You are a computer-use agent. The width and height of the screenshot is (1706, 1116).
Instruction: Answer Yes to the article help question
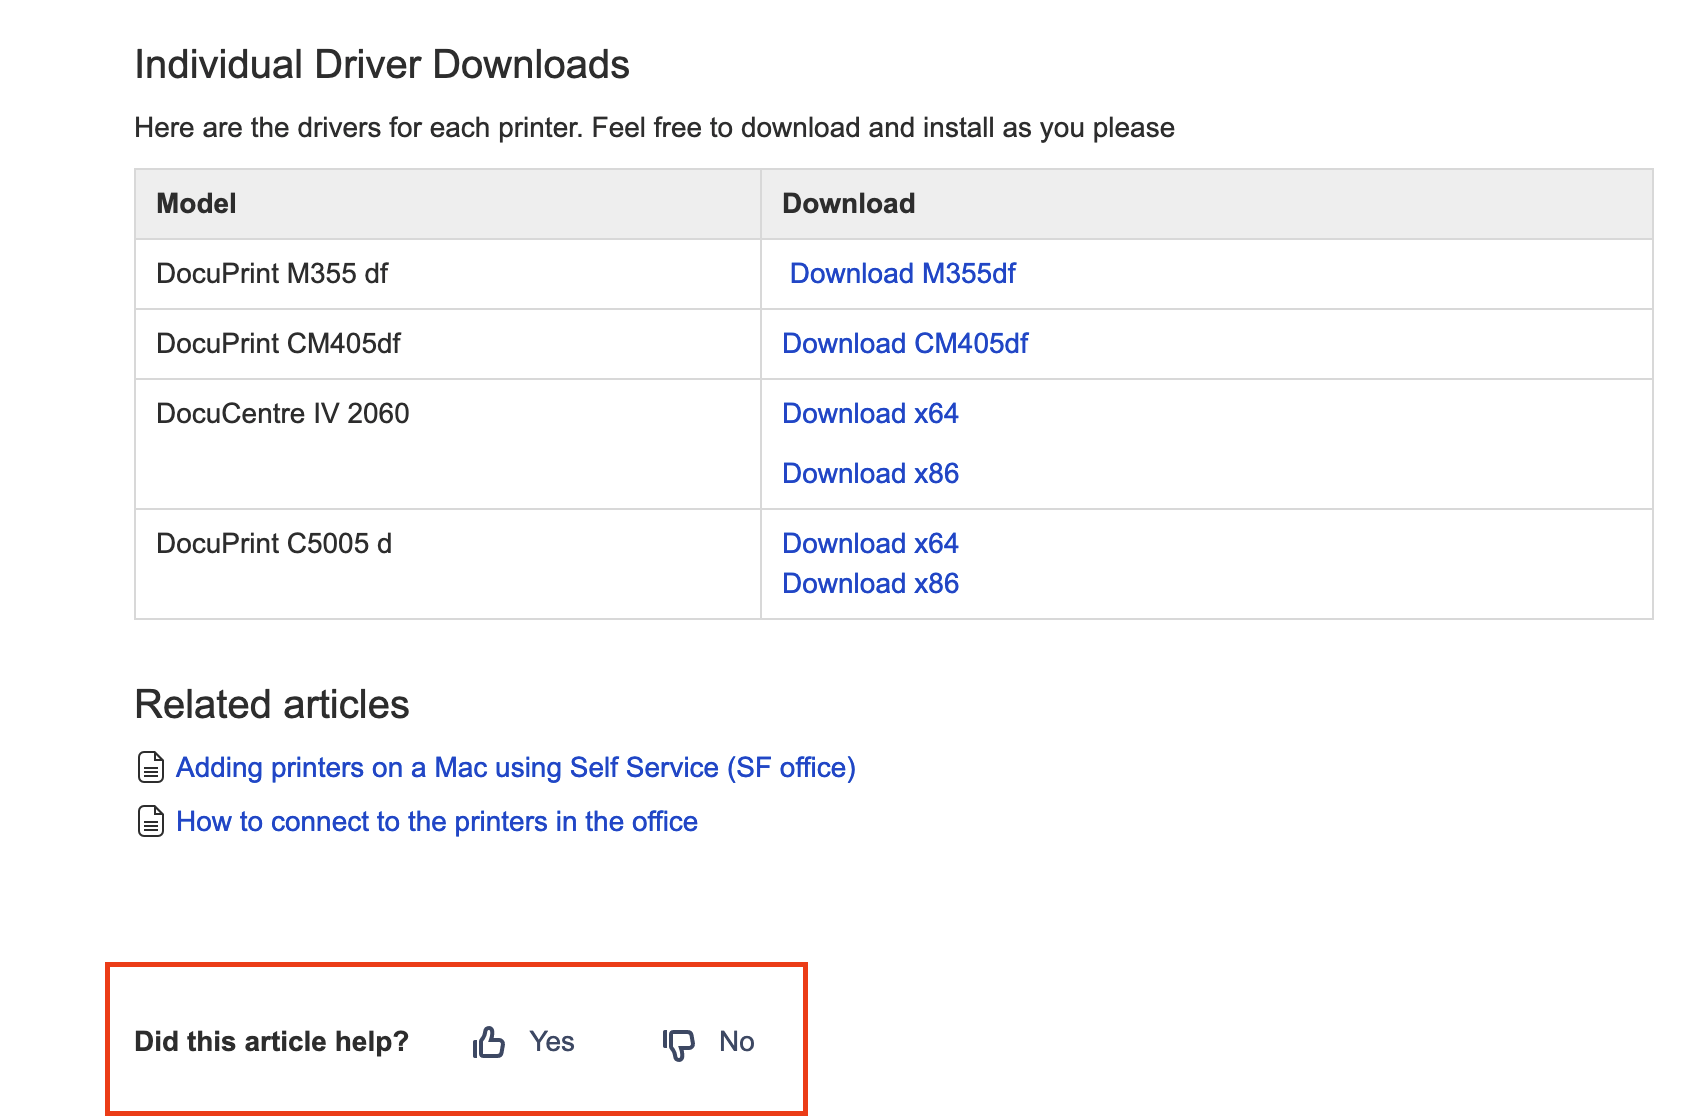[551, 1041]
